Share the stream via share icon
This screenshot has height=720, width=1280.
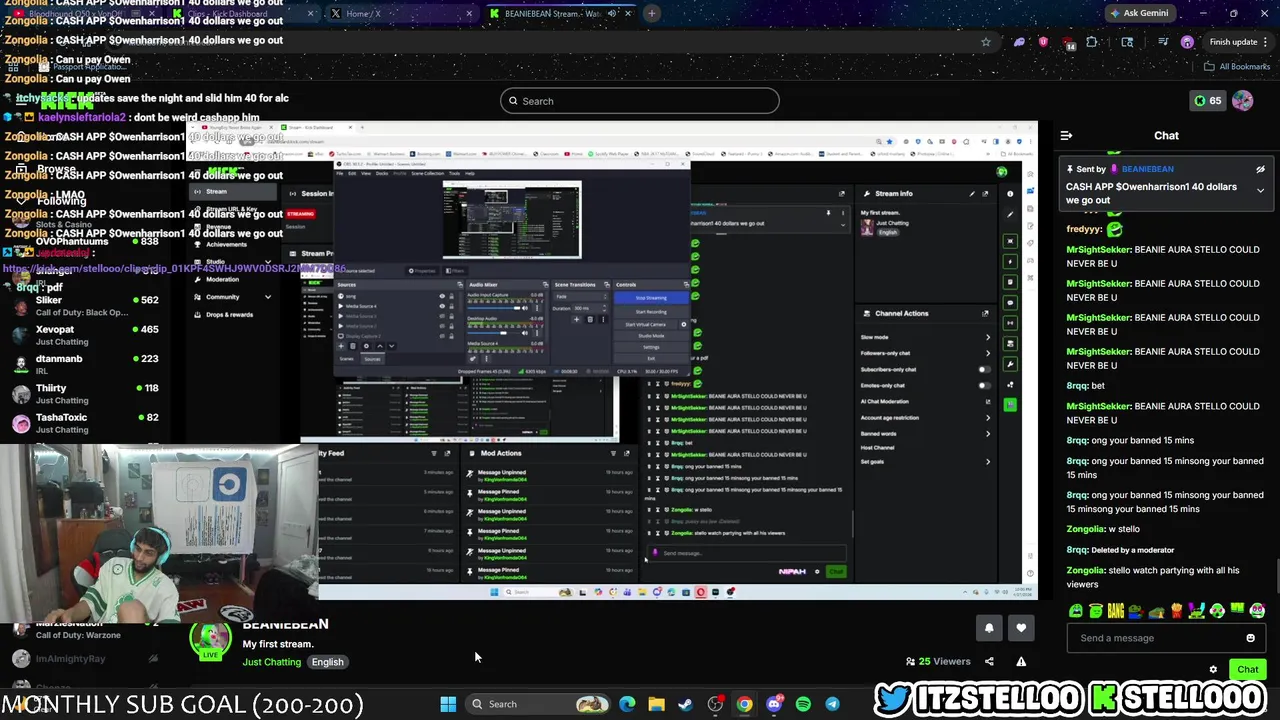pyautogui.click(x=989, y=661)
